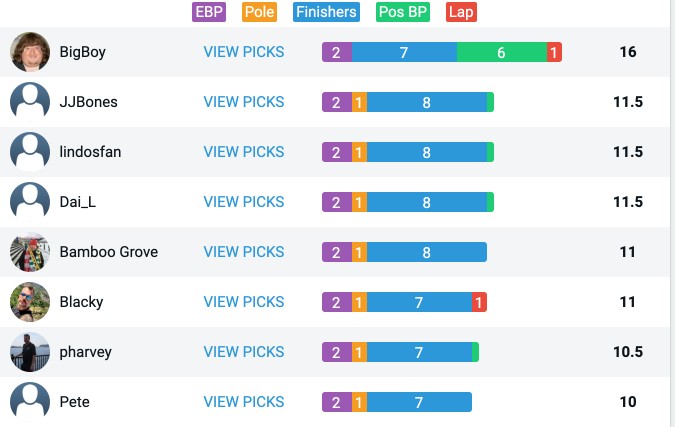Open VIEW PICKS for BigBoy
This screenshot has width=675, height=427.
click(244, 52)
